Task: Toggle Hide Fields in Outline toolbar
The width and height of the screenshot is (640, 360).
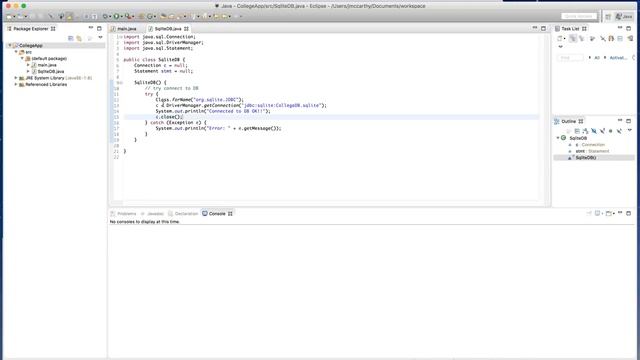Action: 594,131
